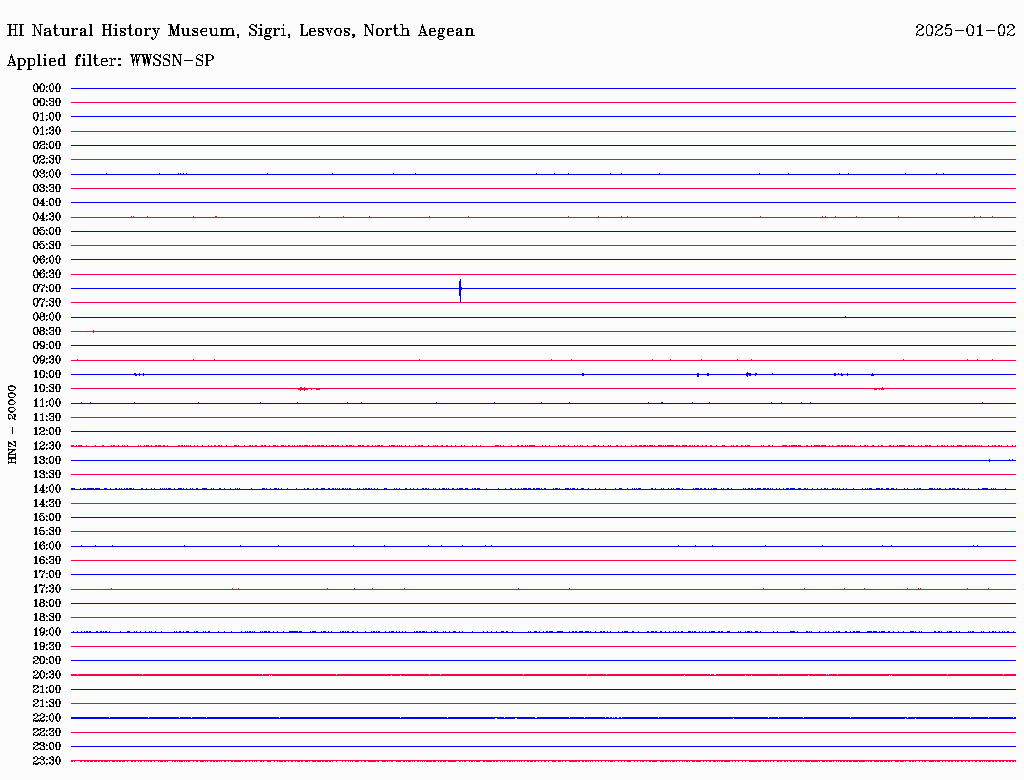Click the 18:00 time label
1024x780 pixels.
click(x=47, y=604)
